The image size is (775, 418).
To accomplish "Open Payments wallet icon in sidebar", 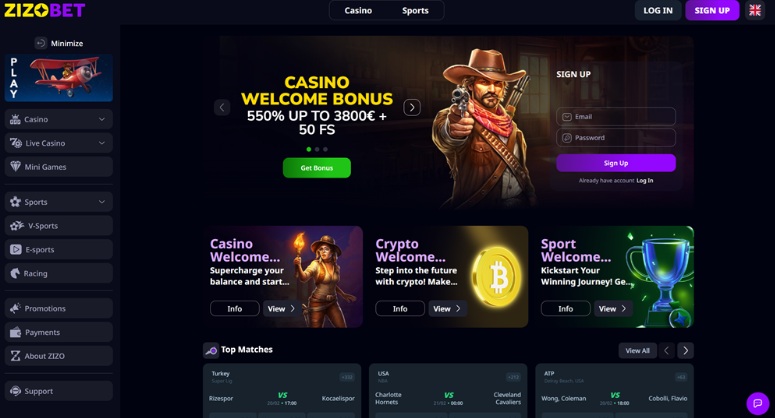I will 16,332.
